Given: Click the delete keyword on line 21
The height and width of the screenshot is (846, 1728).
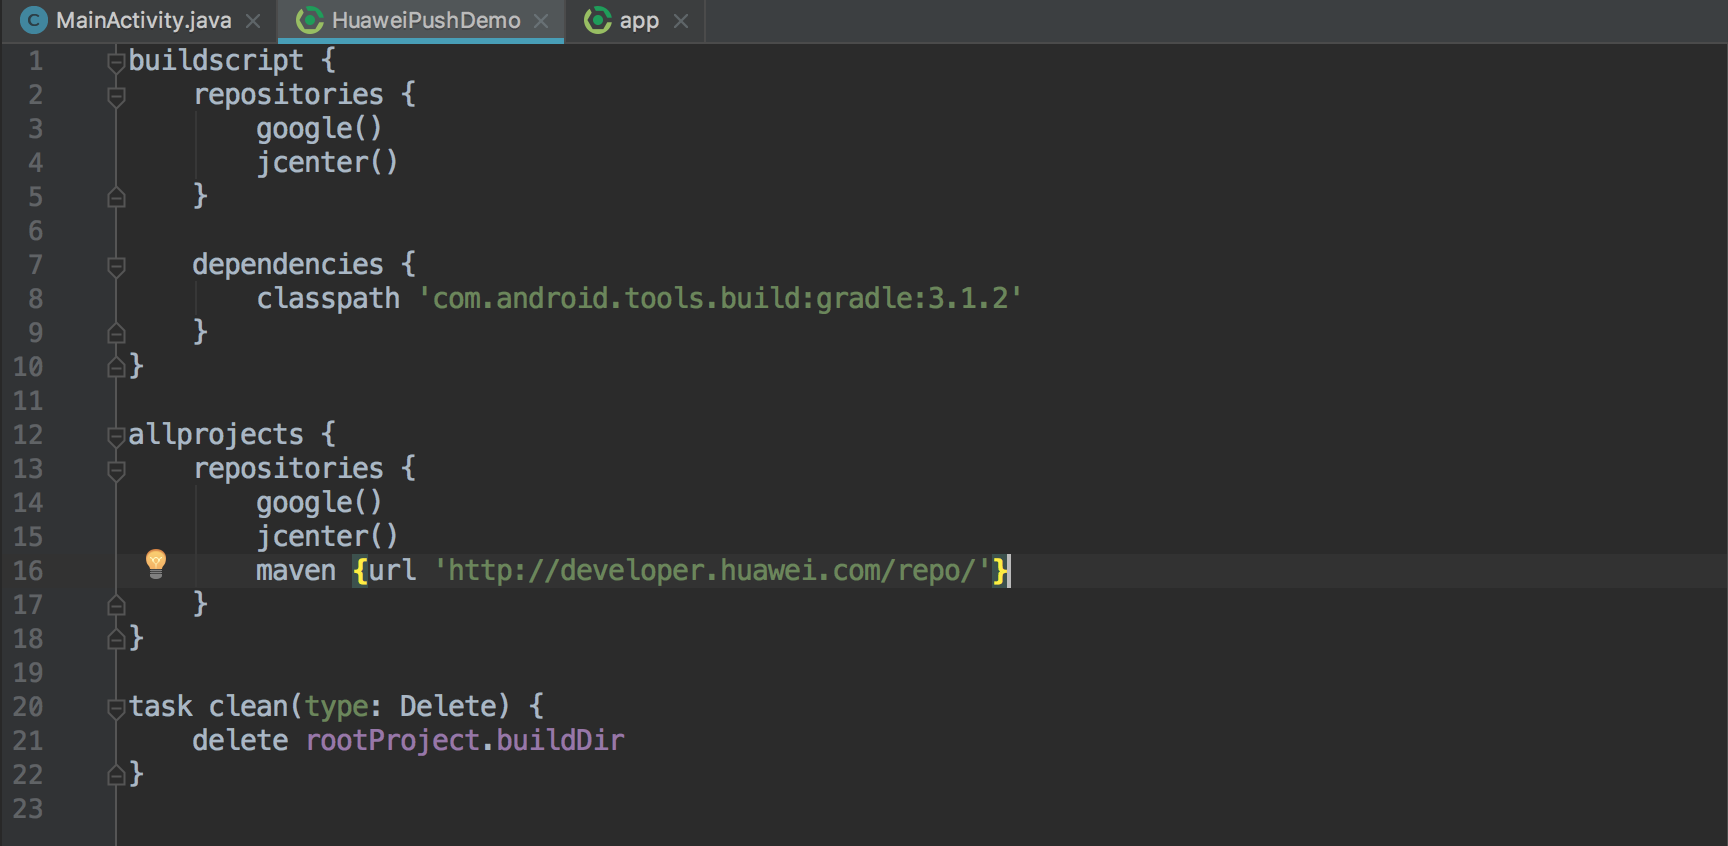Looking at the screenshot, I should point(240,740).
